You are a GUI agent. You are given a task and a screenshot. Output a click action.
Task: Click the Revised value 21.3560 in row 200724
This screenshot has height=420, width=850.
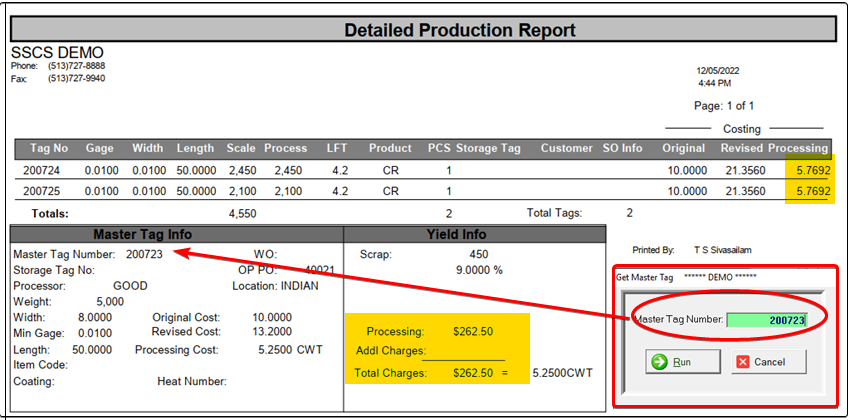[745, 171]
